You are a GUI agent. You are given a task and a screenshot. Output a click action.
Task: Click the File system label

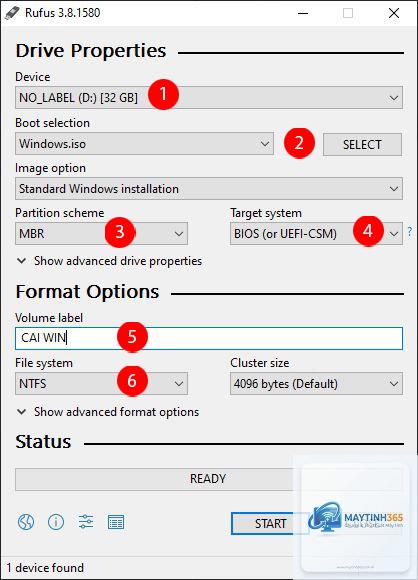click(x=44, y=363)
